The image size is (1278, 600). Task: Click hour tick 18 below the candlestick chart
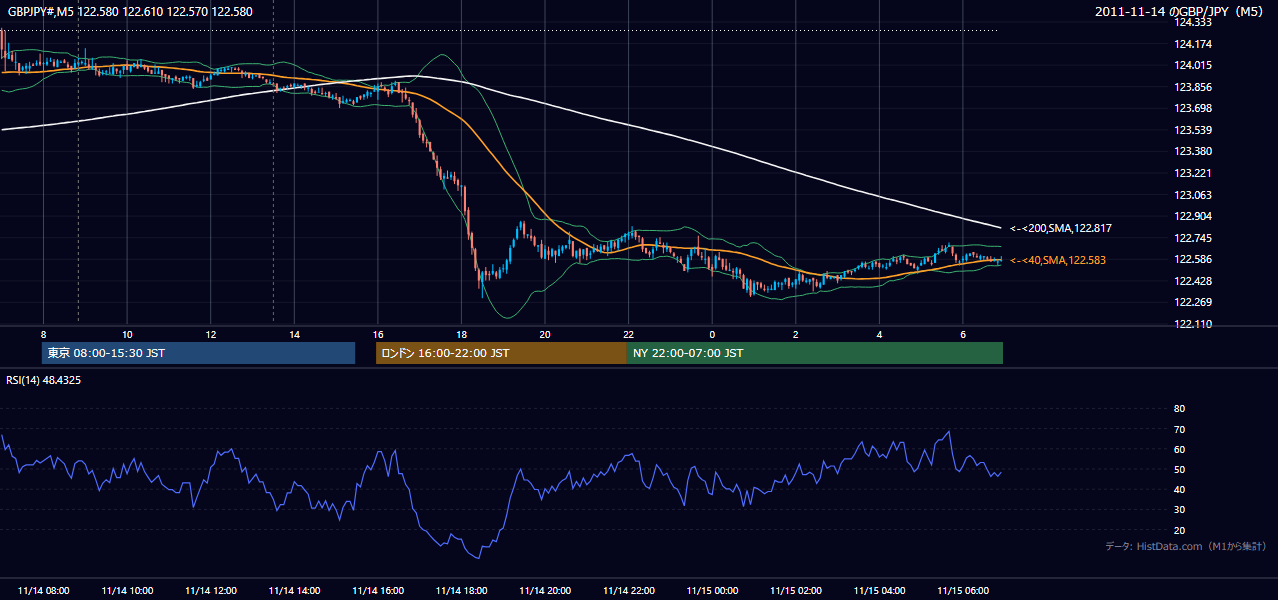click(x=461, y=334)
